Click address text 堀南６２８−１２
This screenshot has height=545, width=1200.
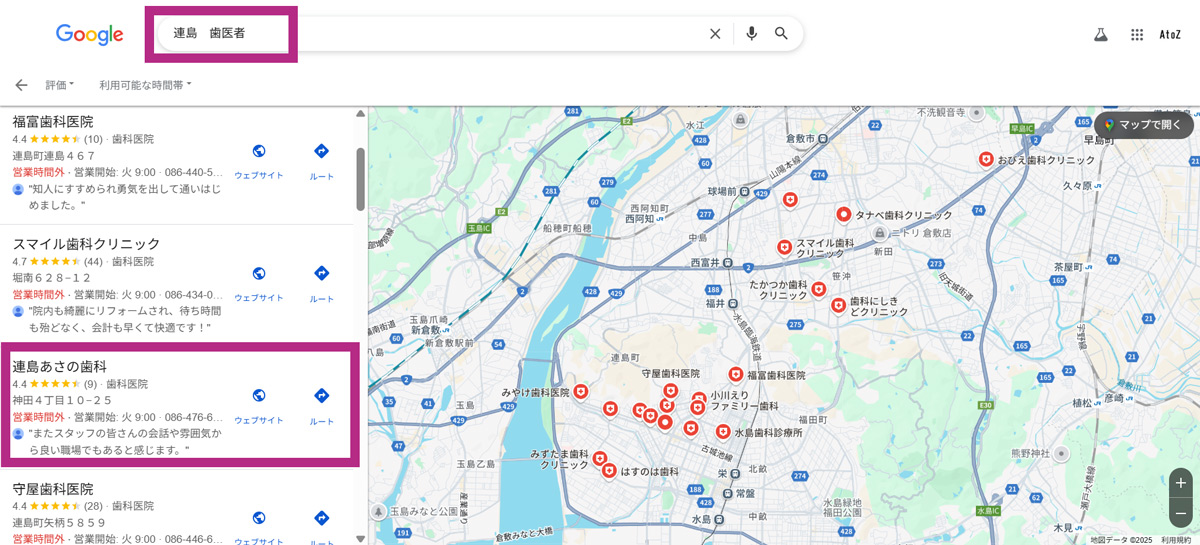pos(52,278)
